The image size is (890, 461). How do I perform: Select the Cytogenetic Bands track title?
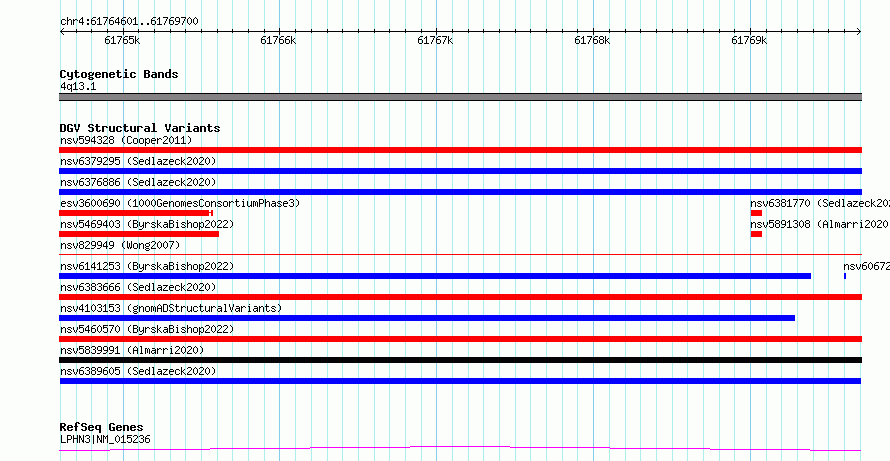(x=119, y=74)
